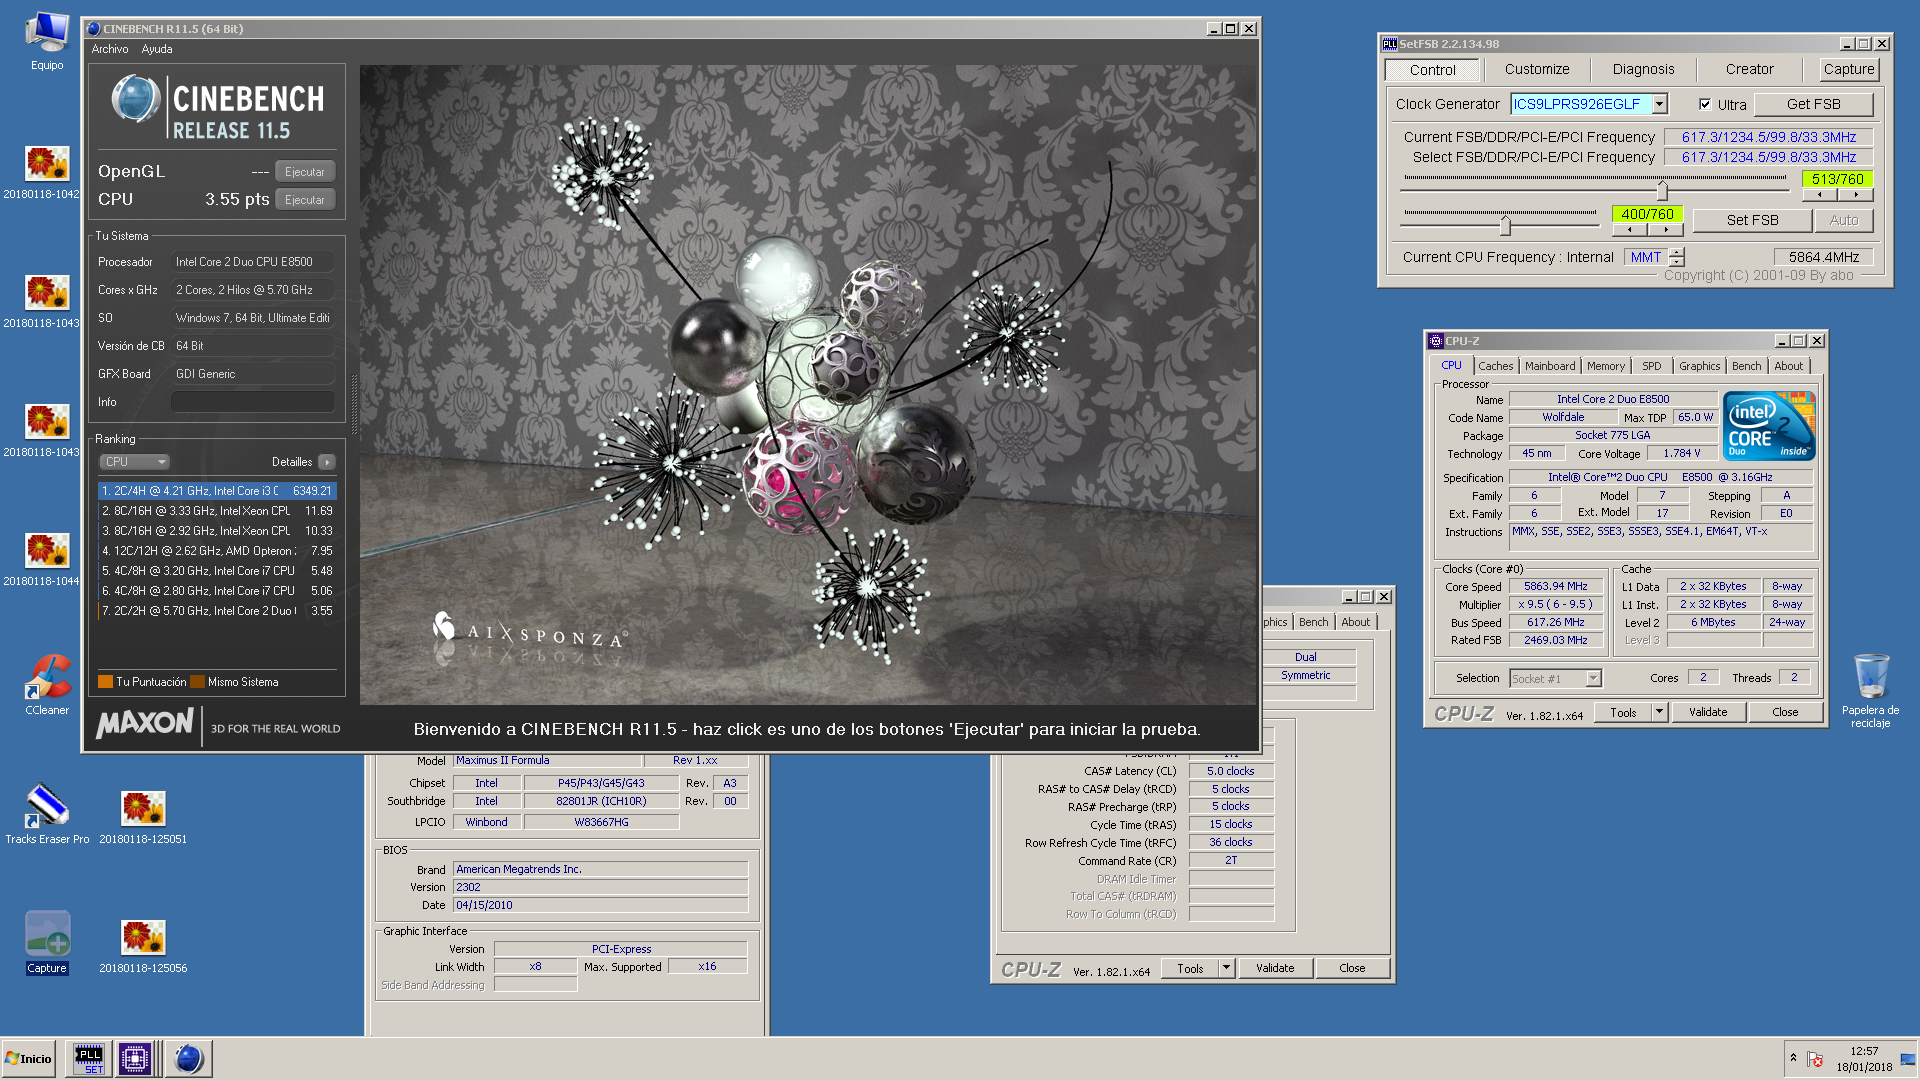
Task: Adjust the upper FSB slider thumb
Action: point(1662,190)
